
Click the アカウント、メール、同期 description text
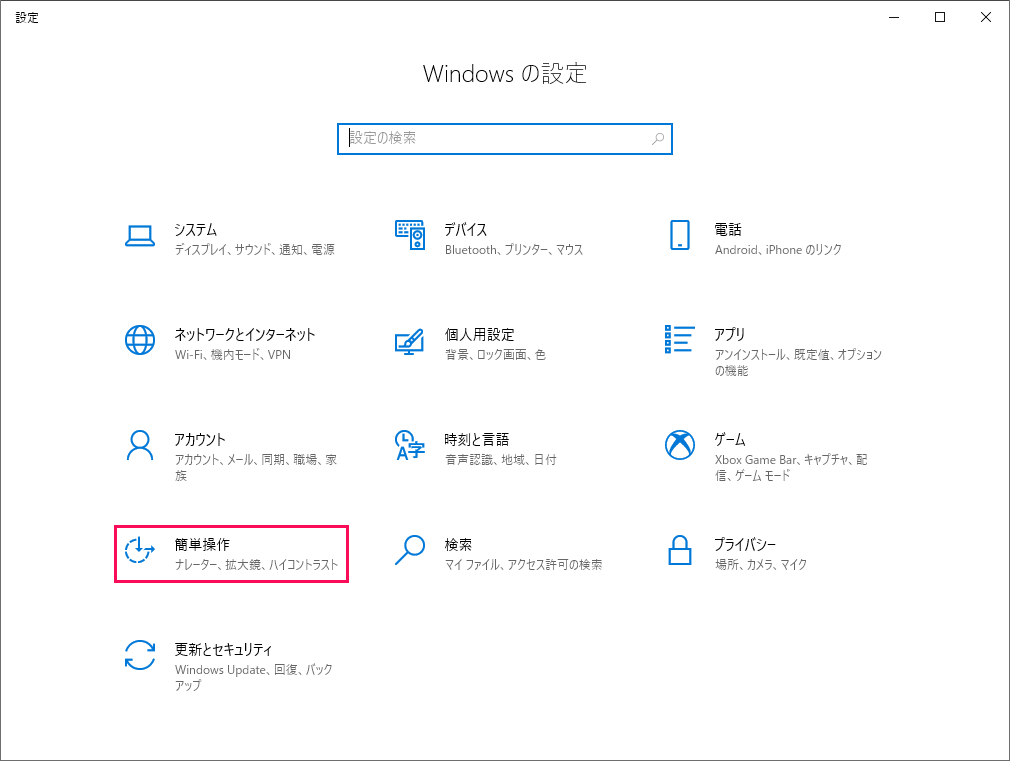click(x=256, y=468)
